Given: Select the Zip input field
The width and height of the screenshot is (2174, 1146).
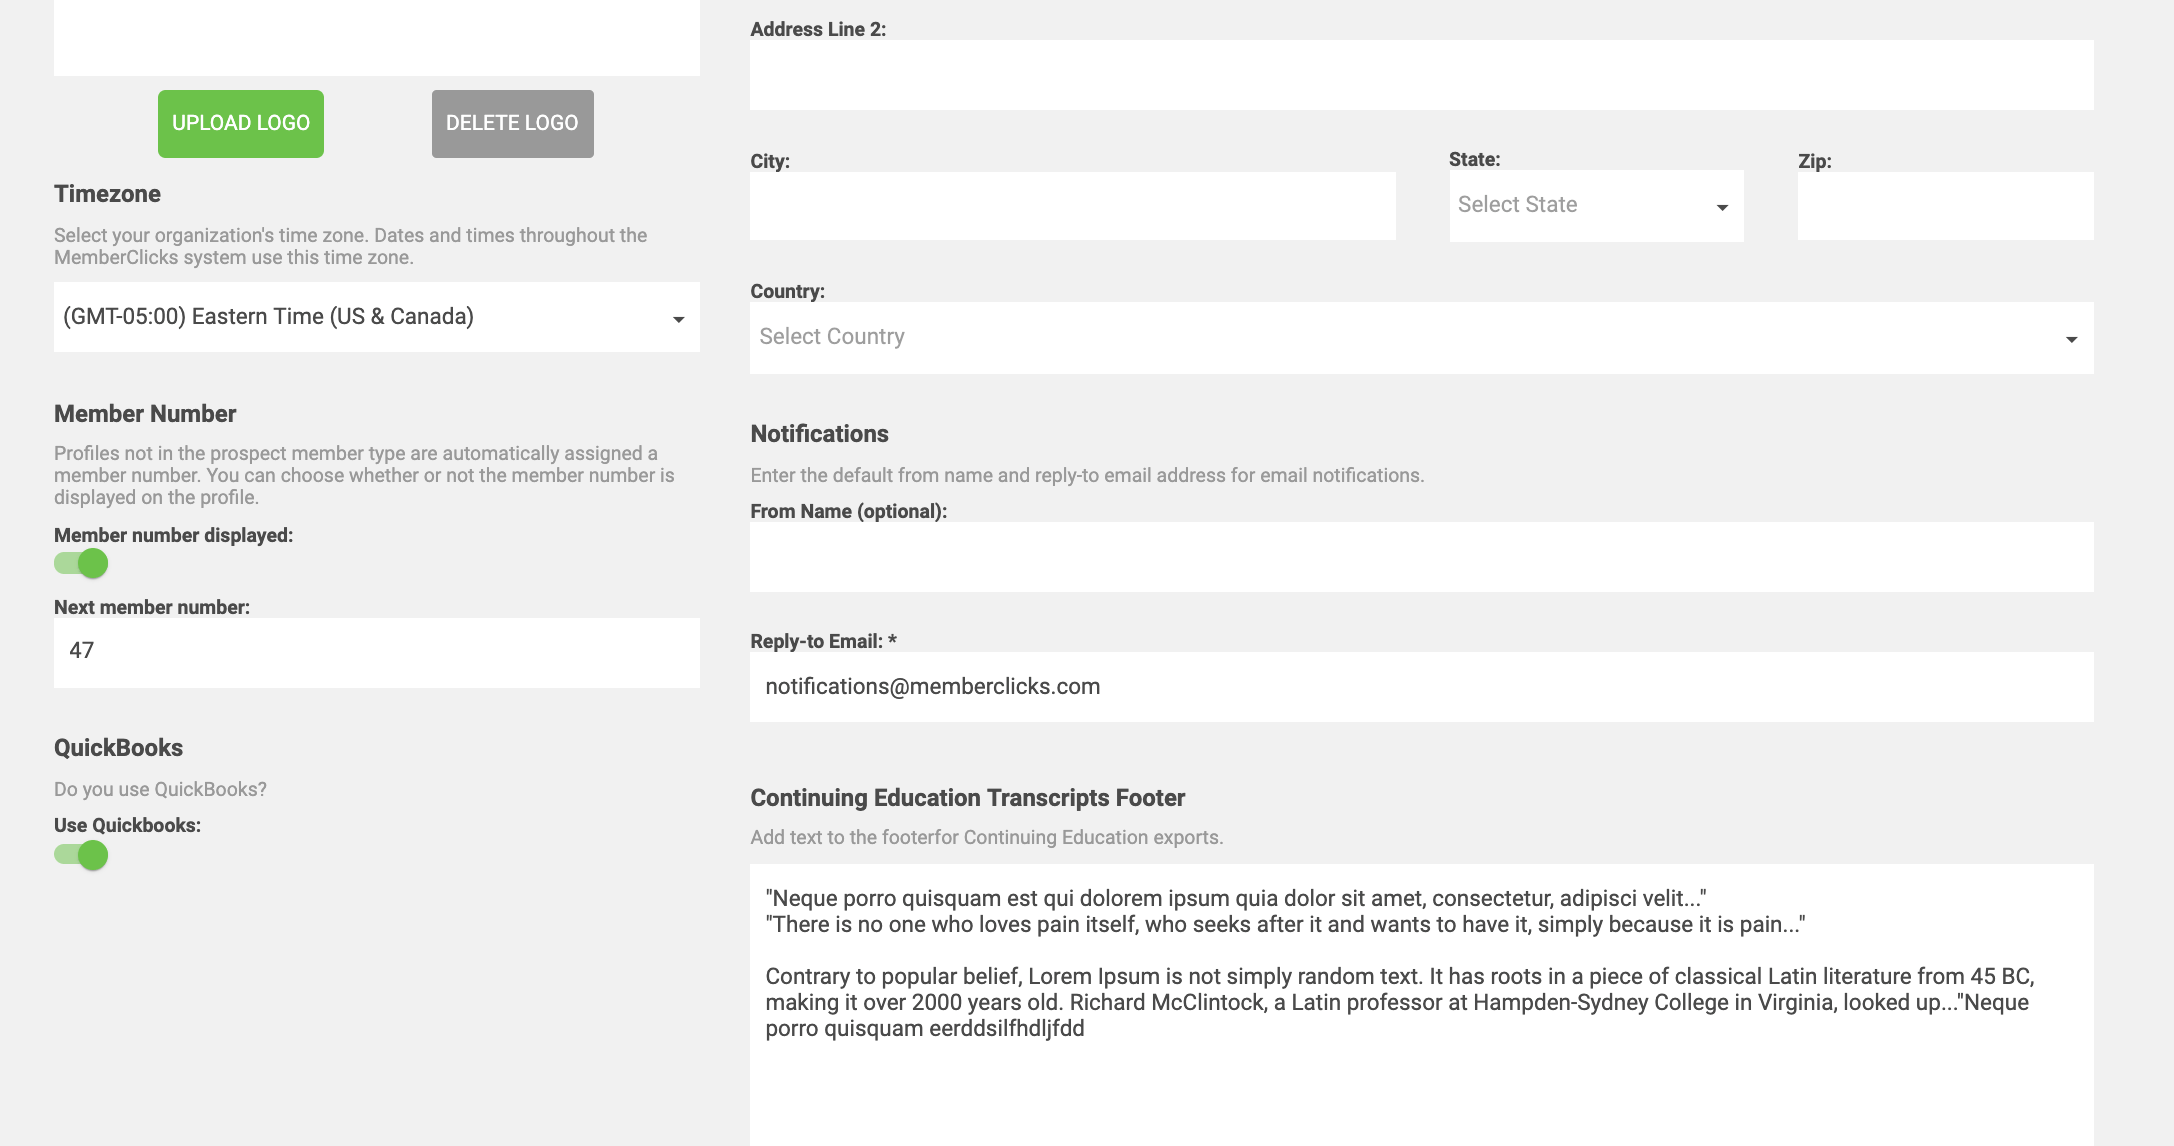Looking at the screenshot, I should coord(1946,206).
